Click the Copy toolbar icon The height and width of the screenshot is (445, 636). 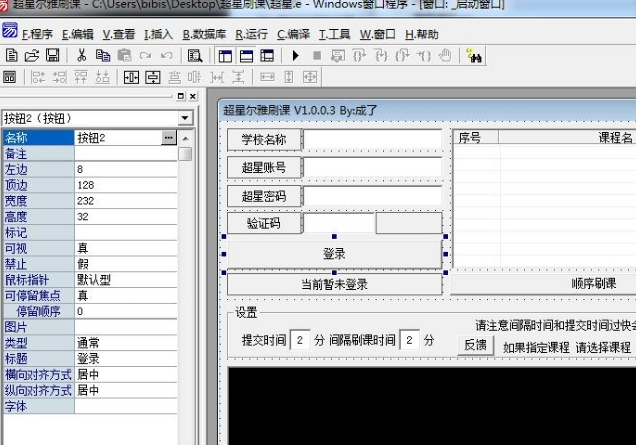[103, 55]
